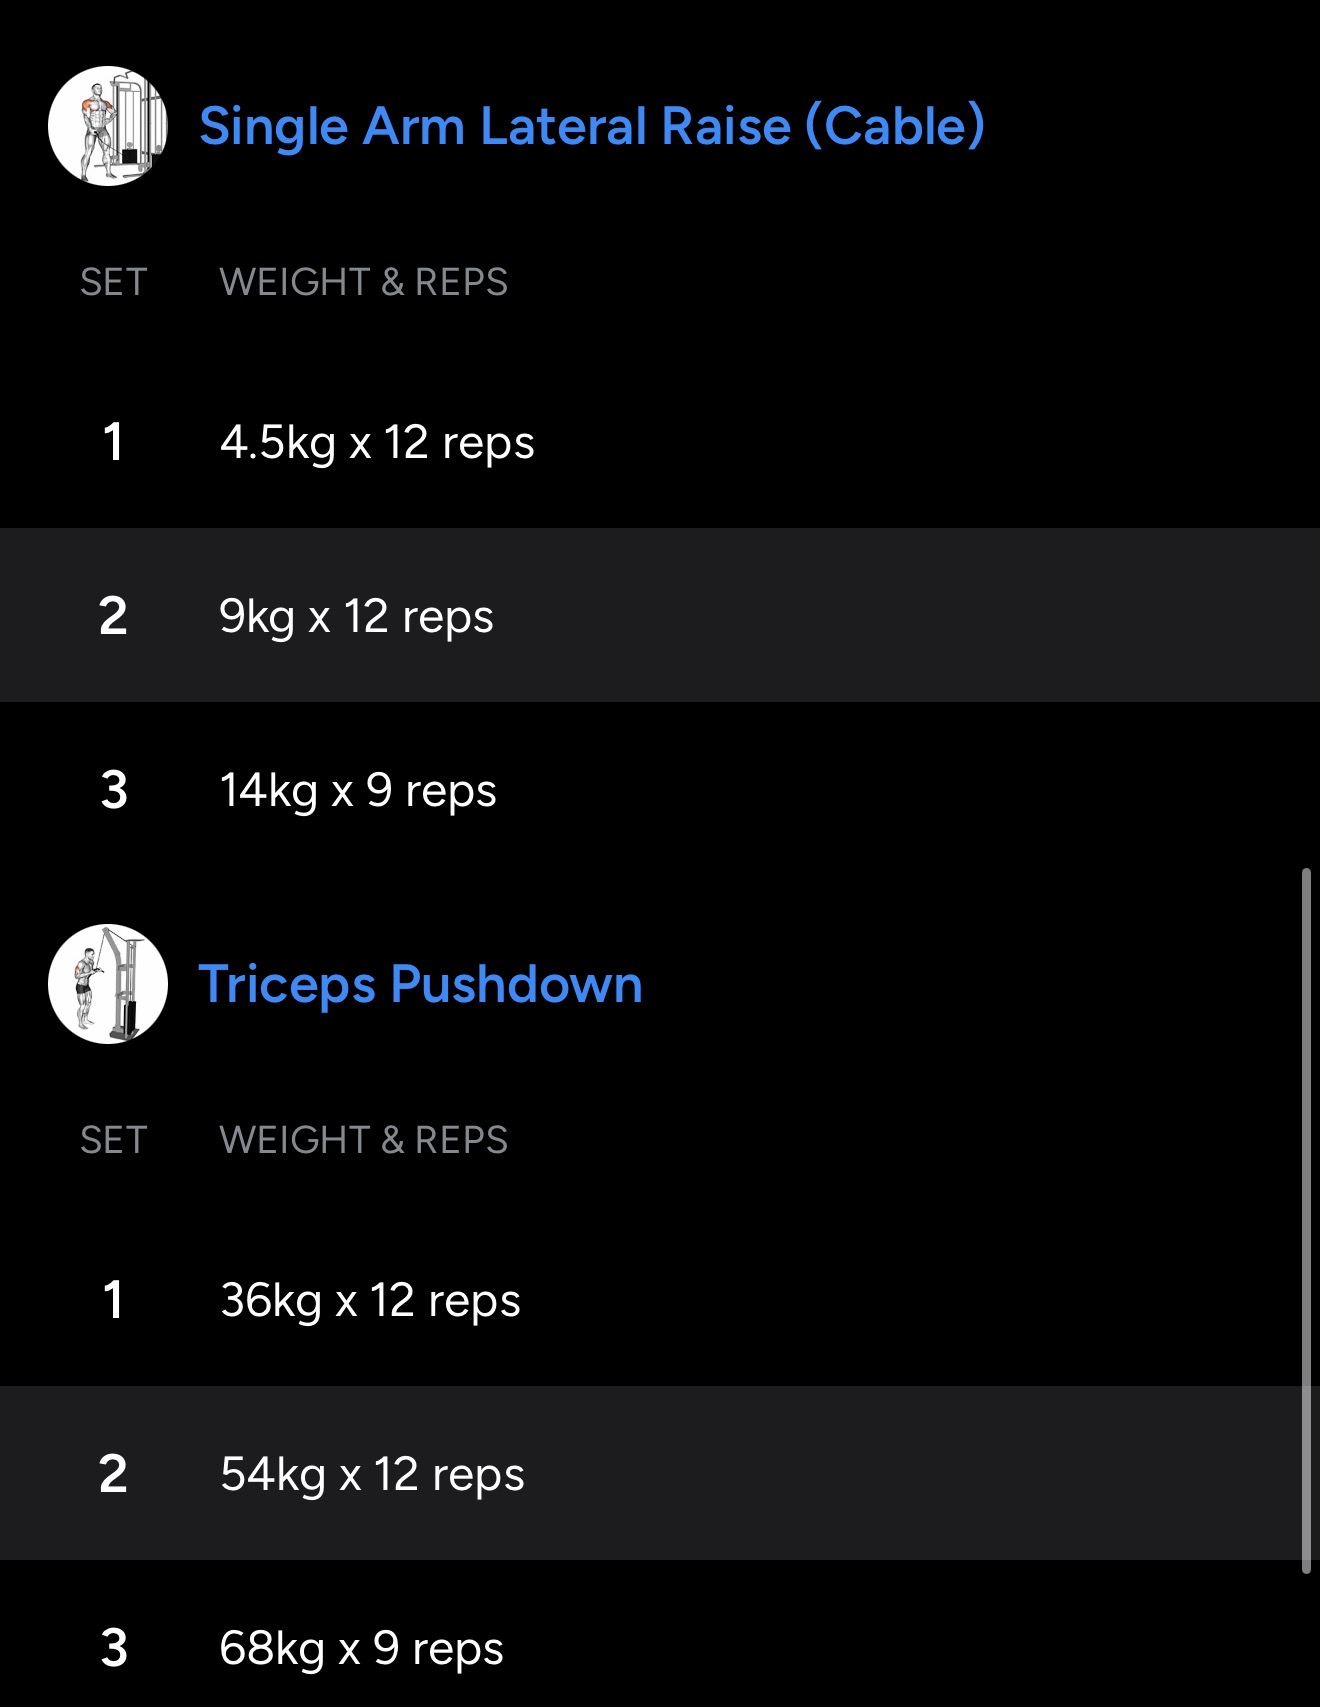Click the vertical scrollbar on the right

click(x=1306, y=1220)
